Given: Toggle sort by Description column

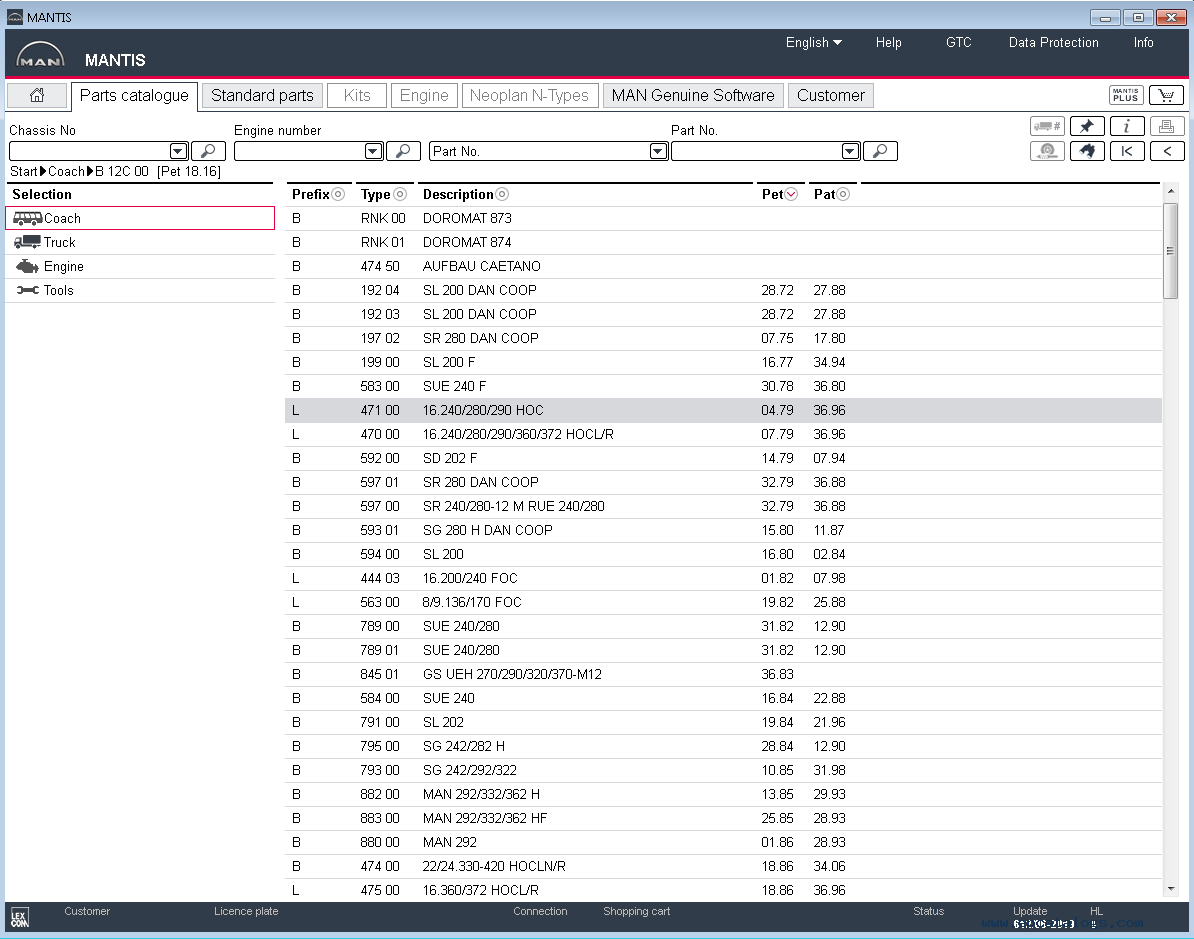Looking at the screenshot, I should pos(503,194).
